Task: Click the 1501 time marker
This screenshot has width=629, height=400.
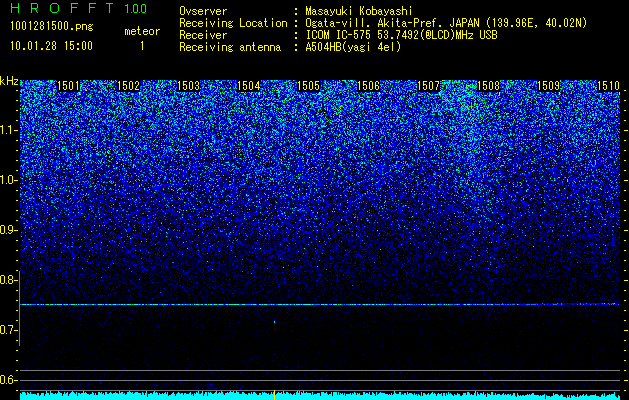Action: tap(69, 86)
